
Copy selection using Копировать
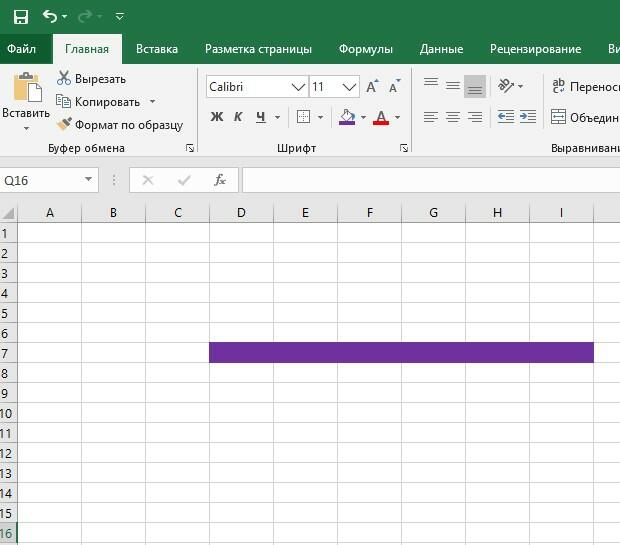98,102
